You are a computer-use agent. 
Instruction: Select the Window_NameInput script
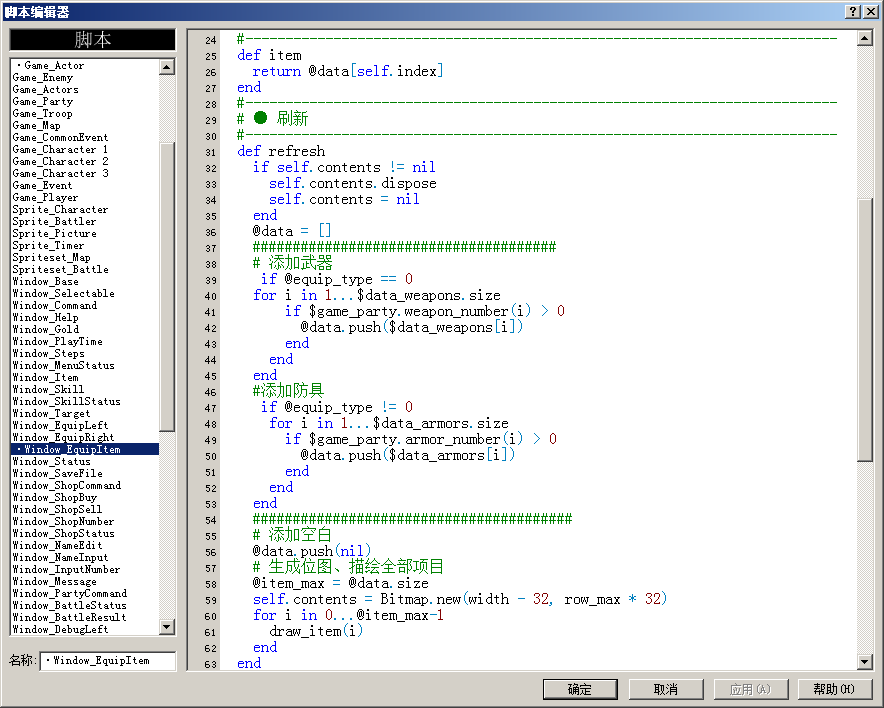[85, 557]
